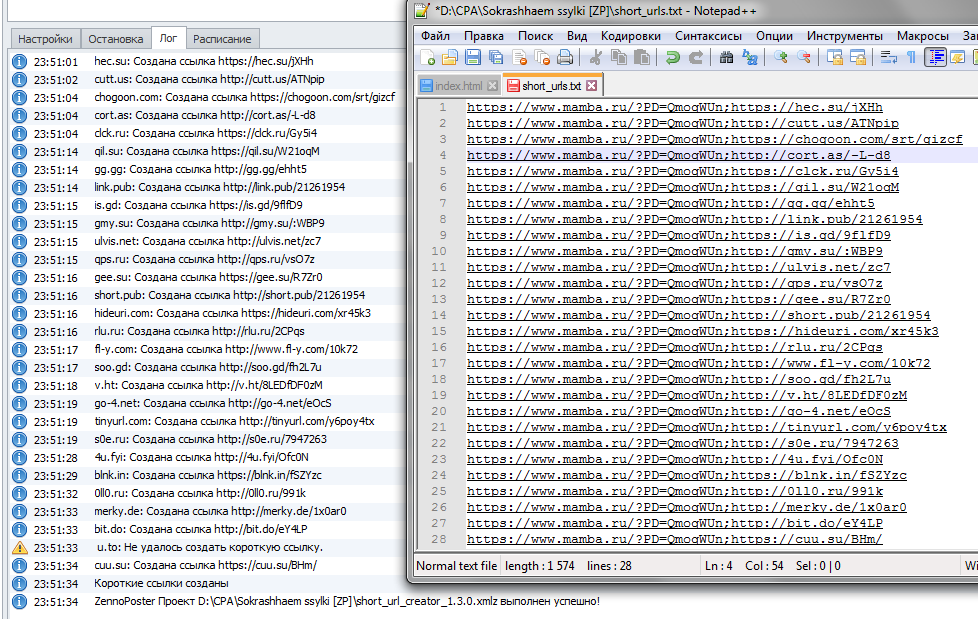Image resolution: width=978 pixels, height=619 pixels.
Task: Toggle word wrap in Notepad++
Action: point(888,57)
